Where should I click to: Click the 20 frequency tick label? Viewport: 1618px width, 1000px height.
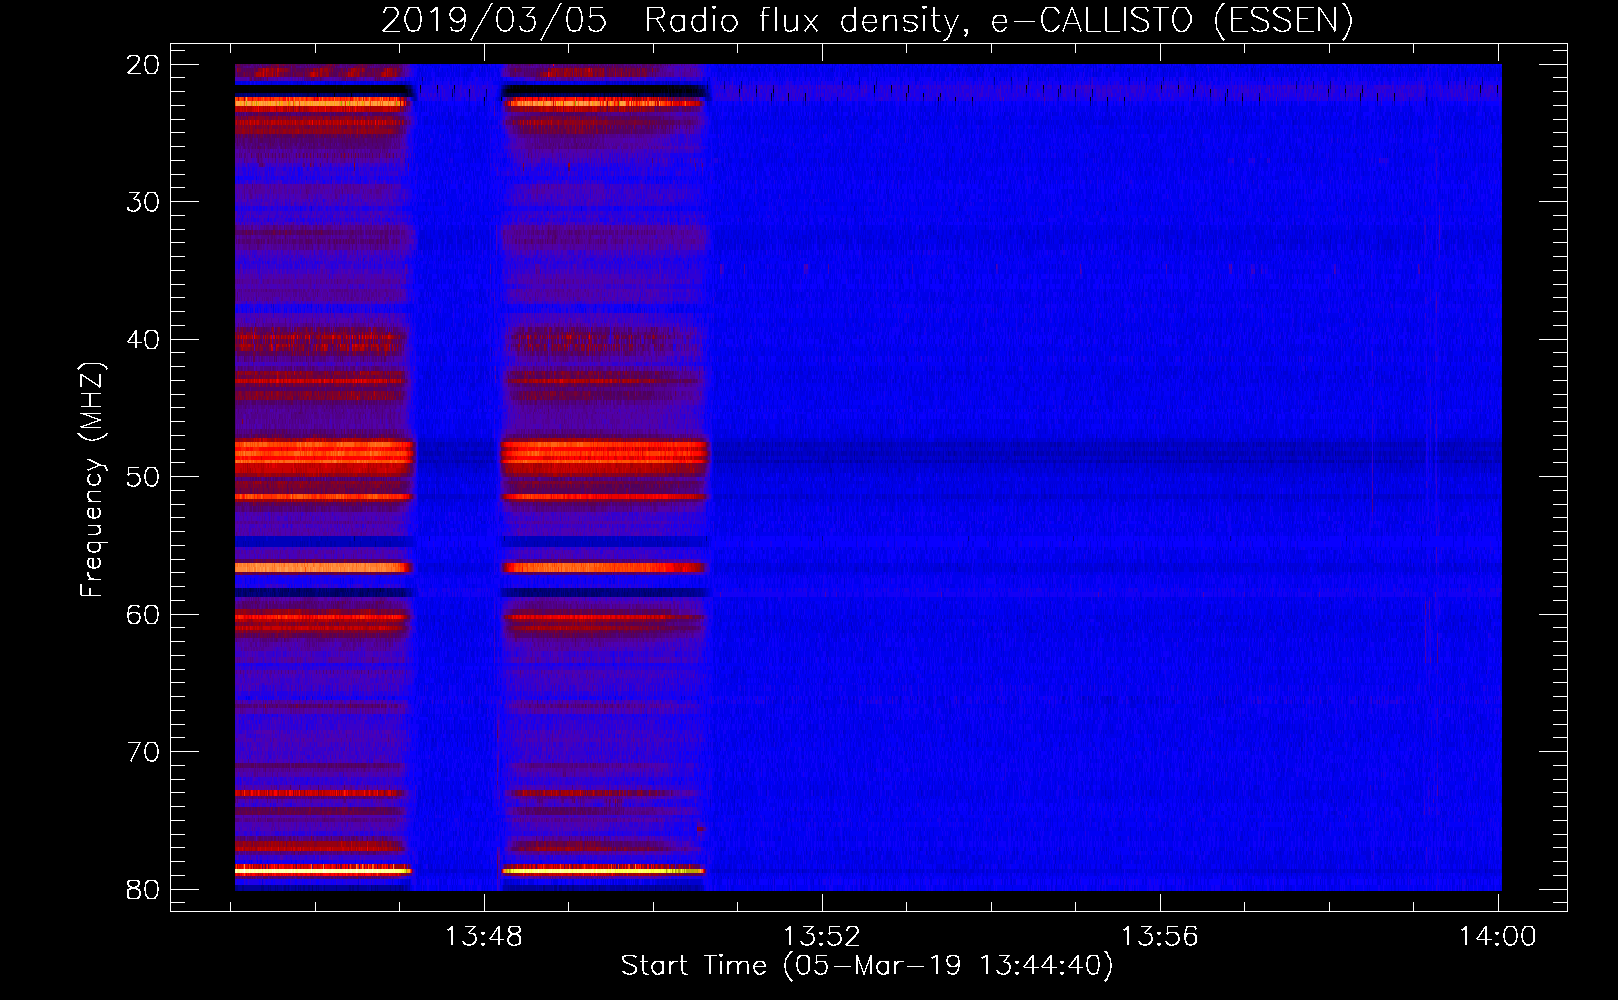143,65
